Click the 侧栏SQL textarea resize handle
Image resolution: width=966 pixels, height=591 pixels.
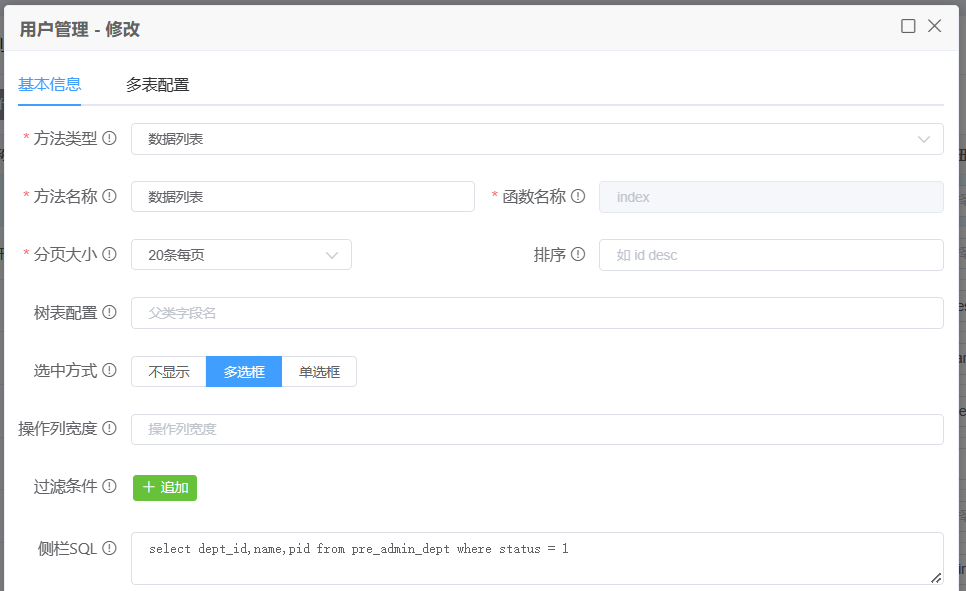(x=936, y=577)
